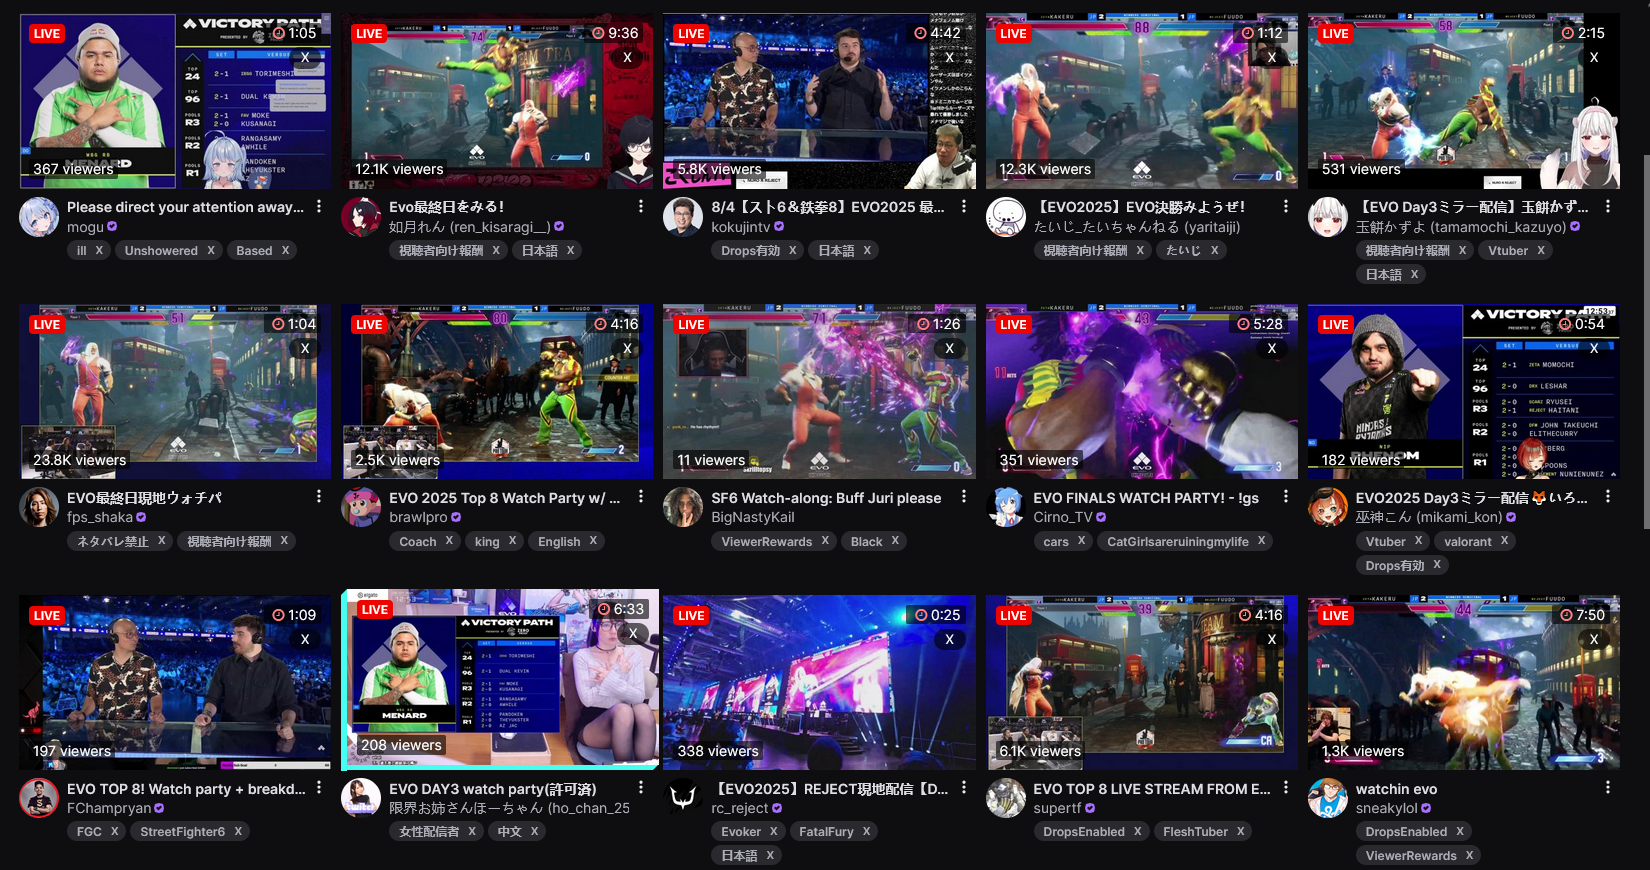This screenshot has height=870, width=1650.
Task: Open rc_reject's channel avatar icon
Action: (683, 798)
